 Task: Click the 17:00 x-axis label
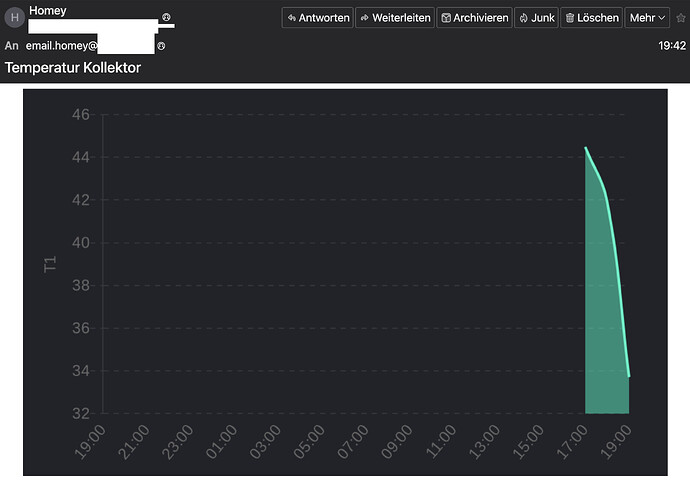tap(572, 442)
